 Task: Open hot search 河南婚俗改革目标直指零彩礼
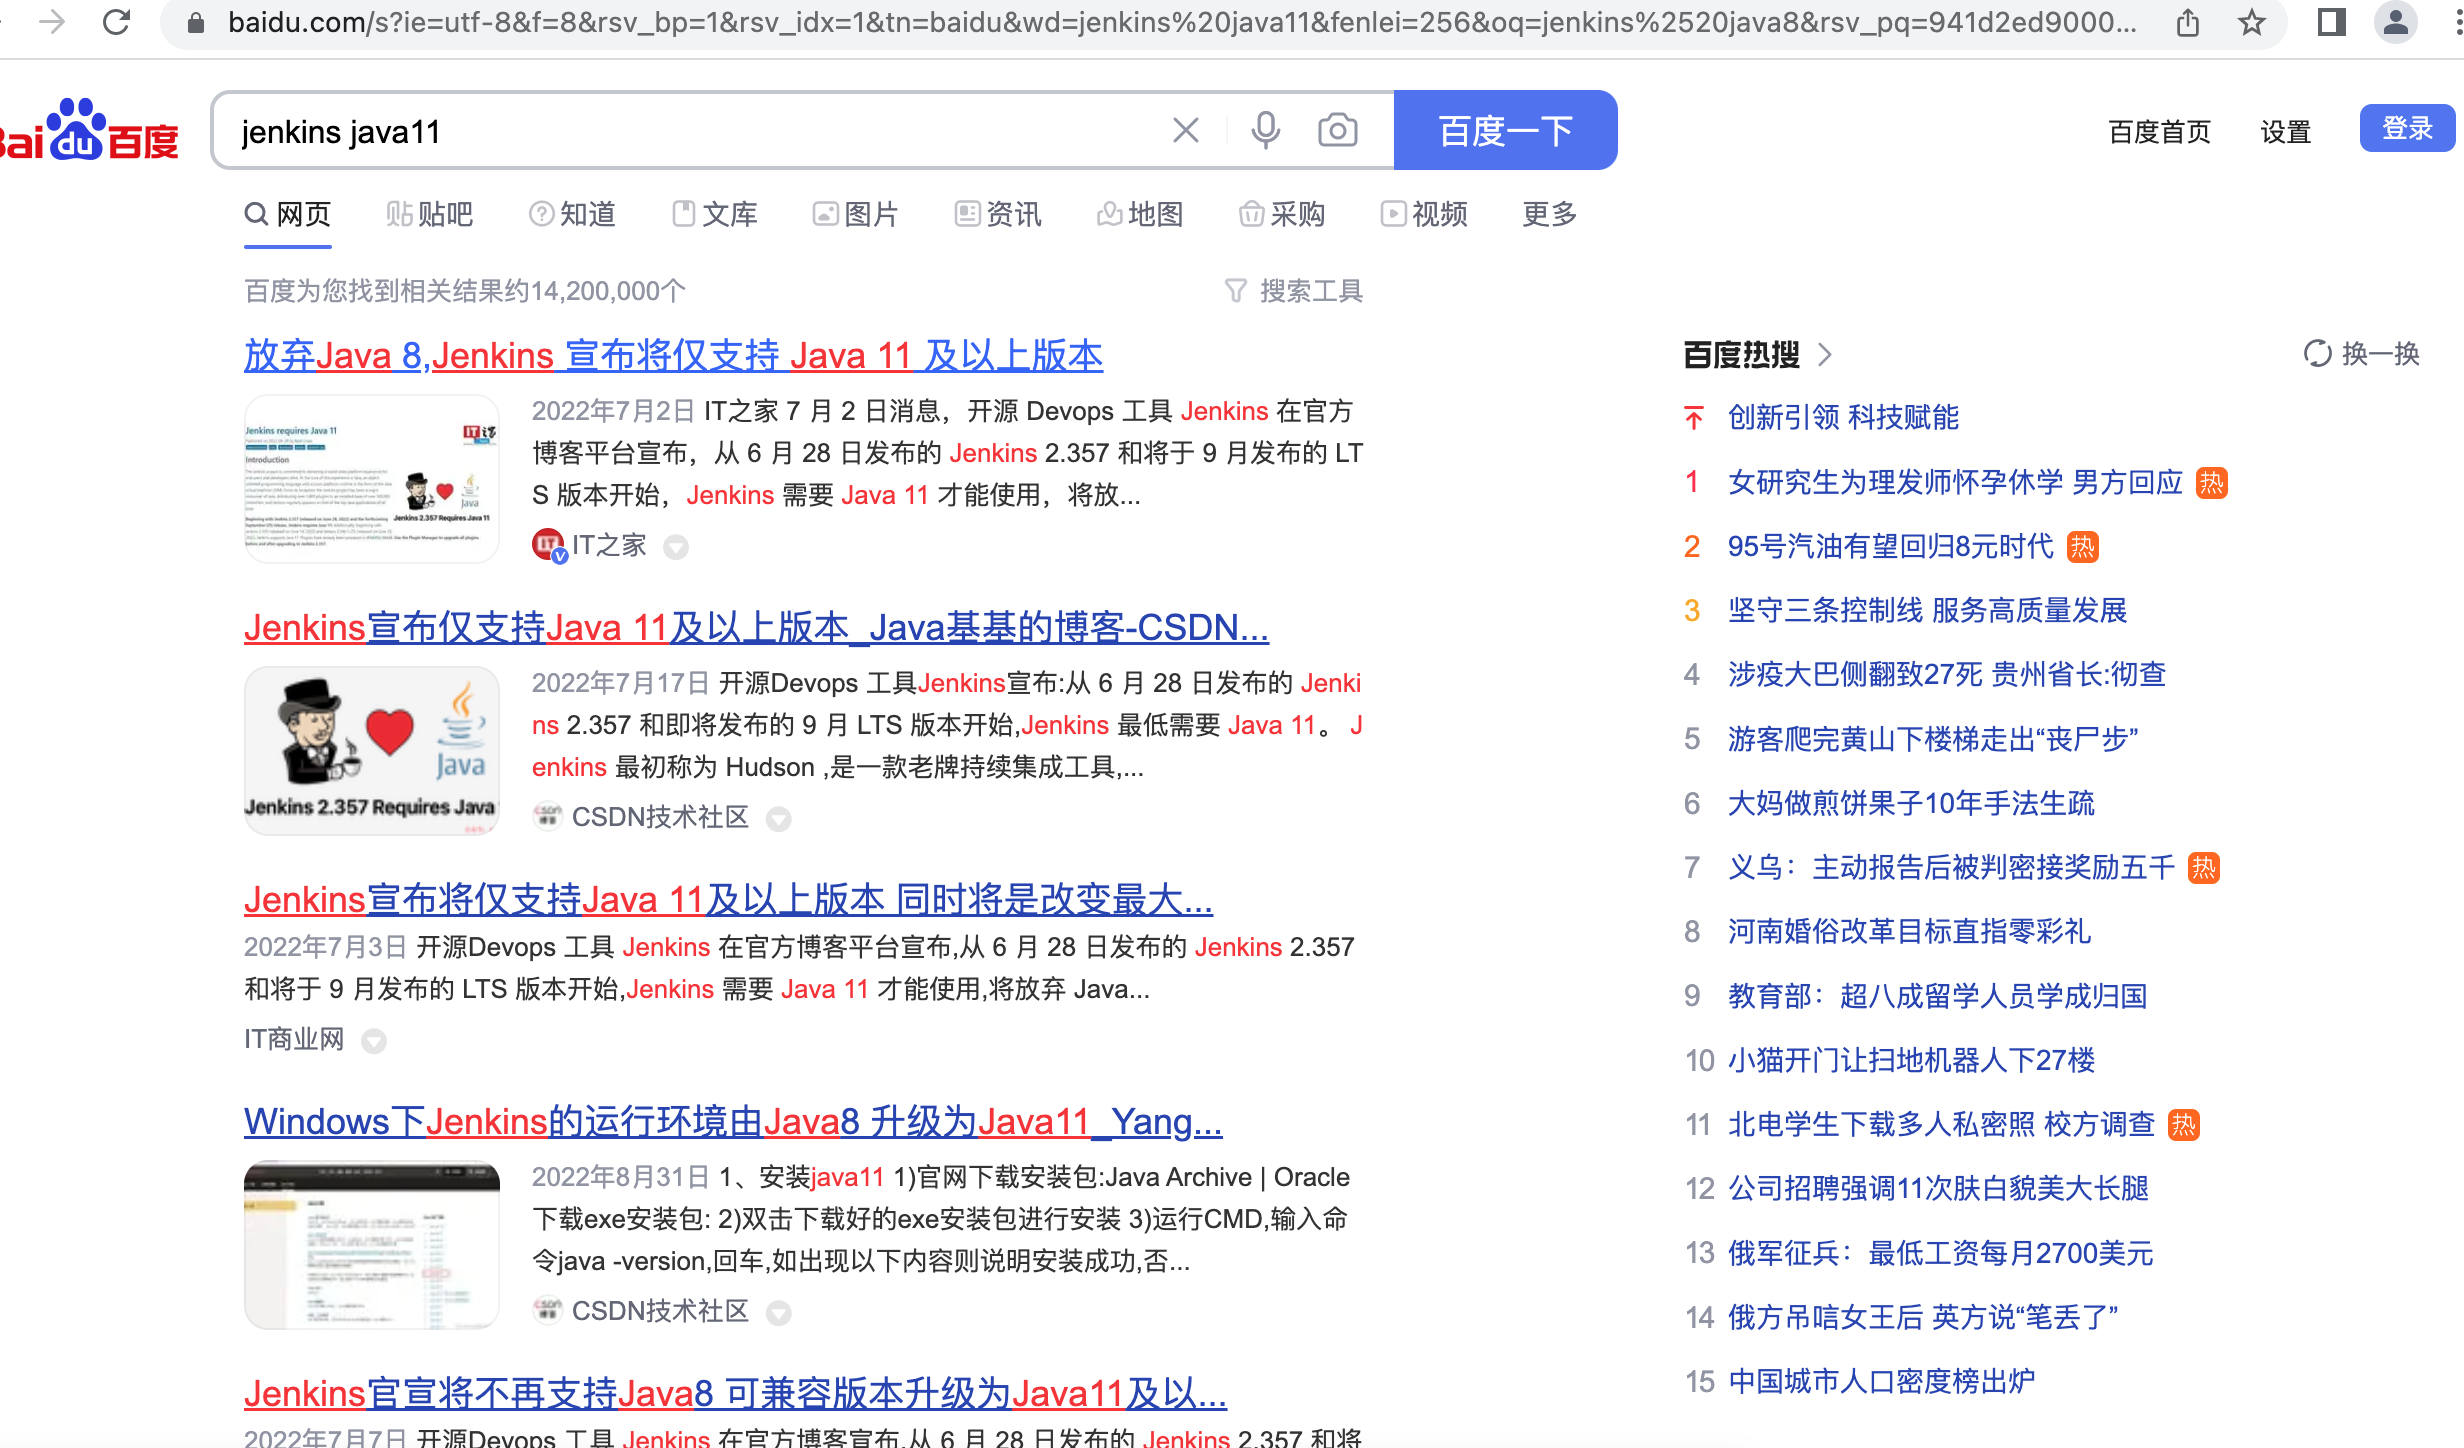[x=1909, y=932]
